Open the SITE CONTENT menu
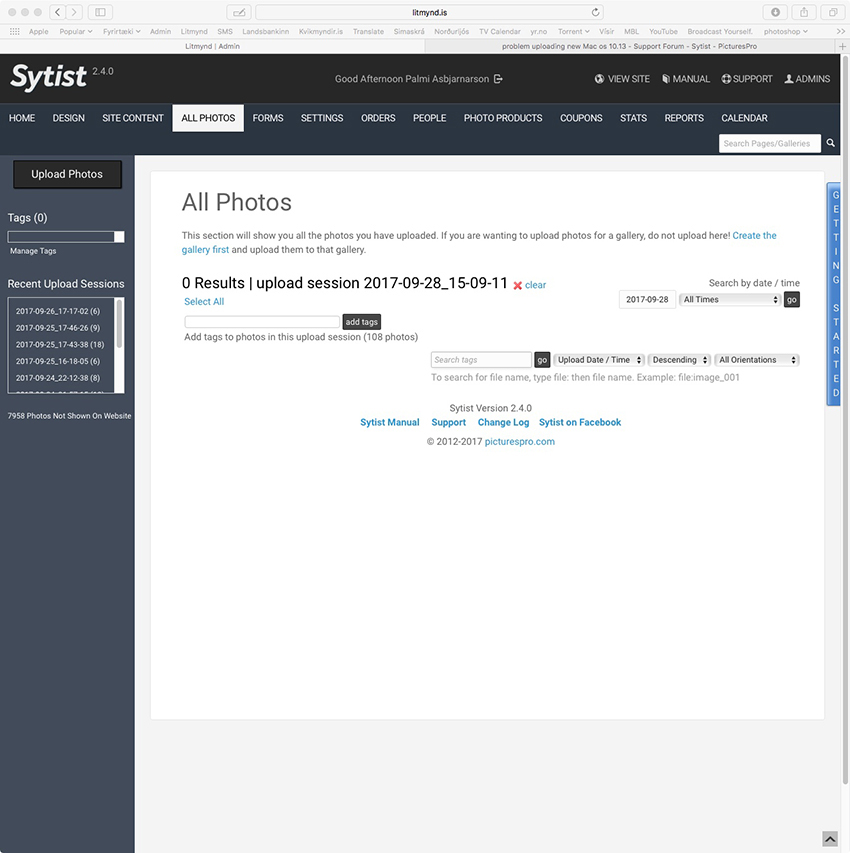850x853 pixels. pos(133,118)
